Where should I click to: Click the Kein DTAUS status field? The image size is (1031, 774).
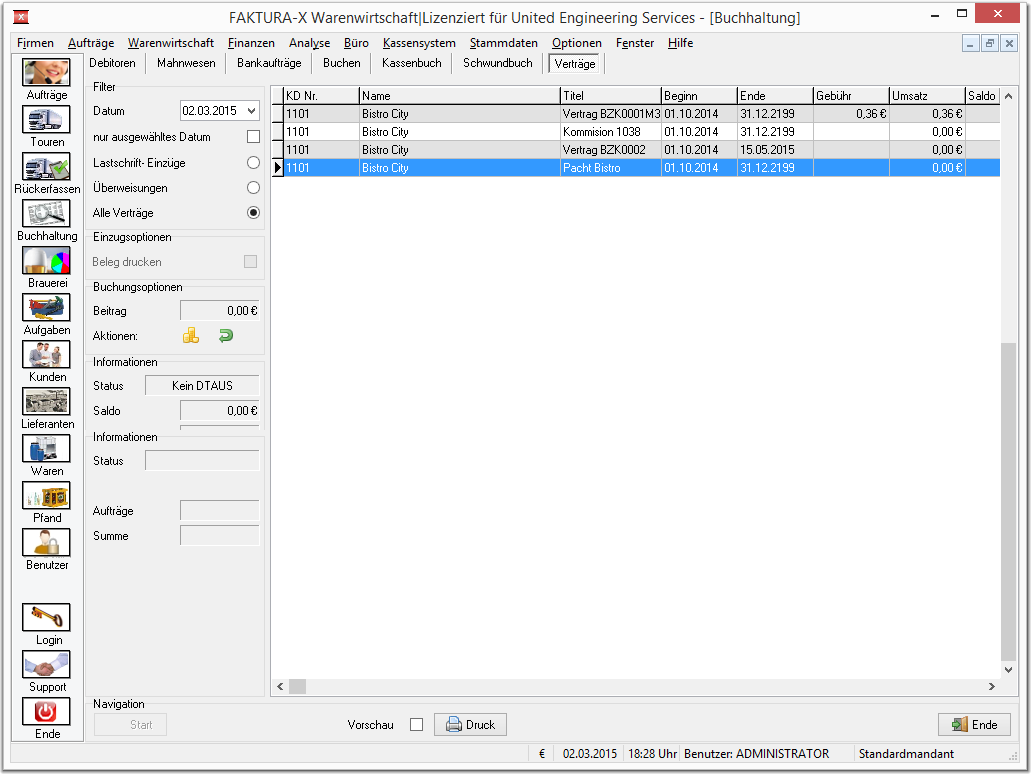[202, 386]
